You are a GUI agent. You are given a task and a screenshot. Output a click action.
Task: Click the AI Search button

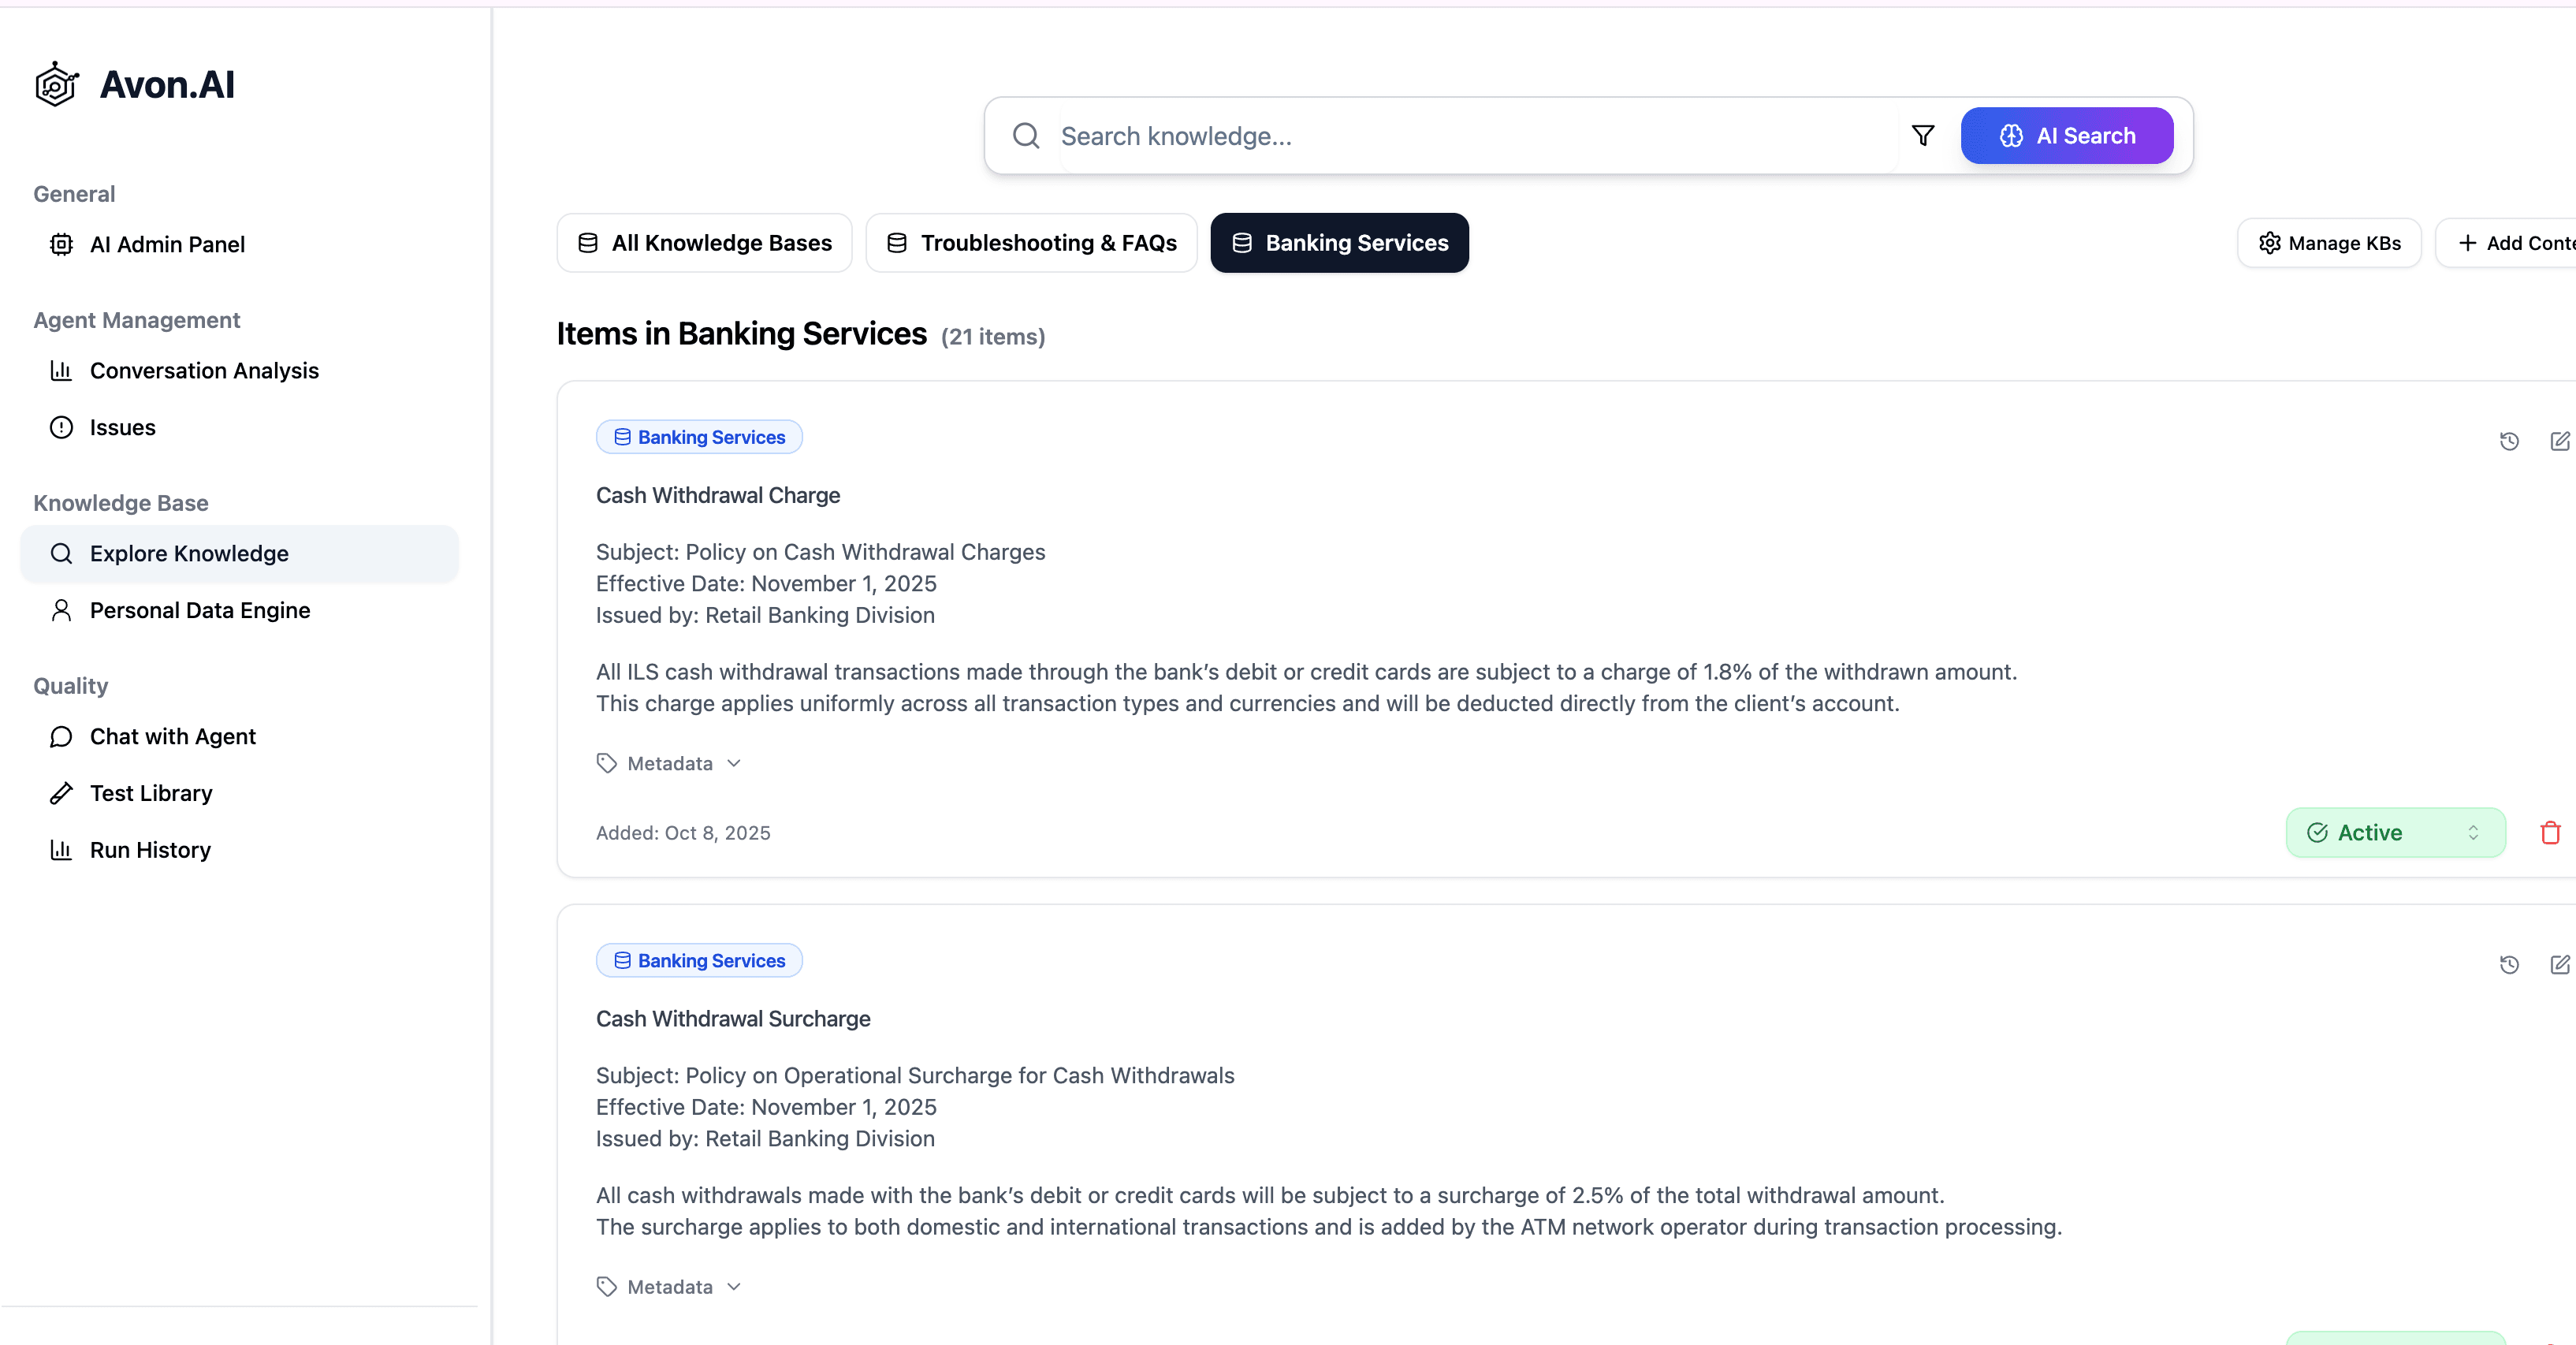pos(2066,136)
